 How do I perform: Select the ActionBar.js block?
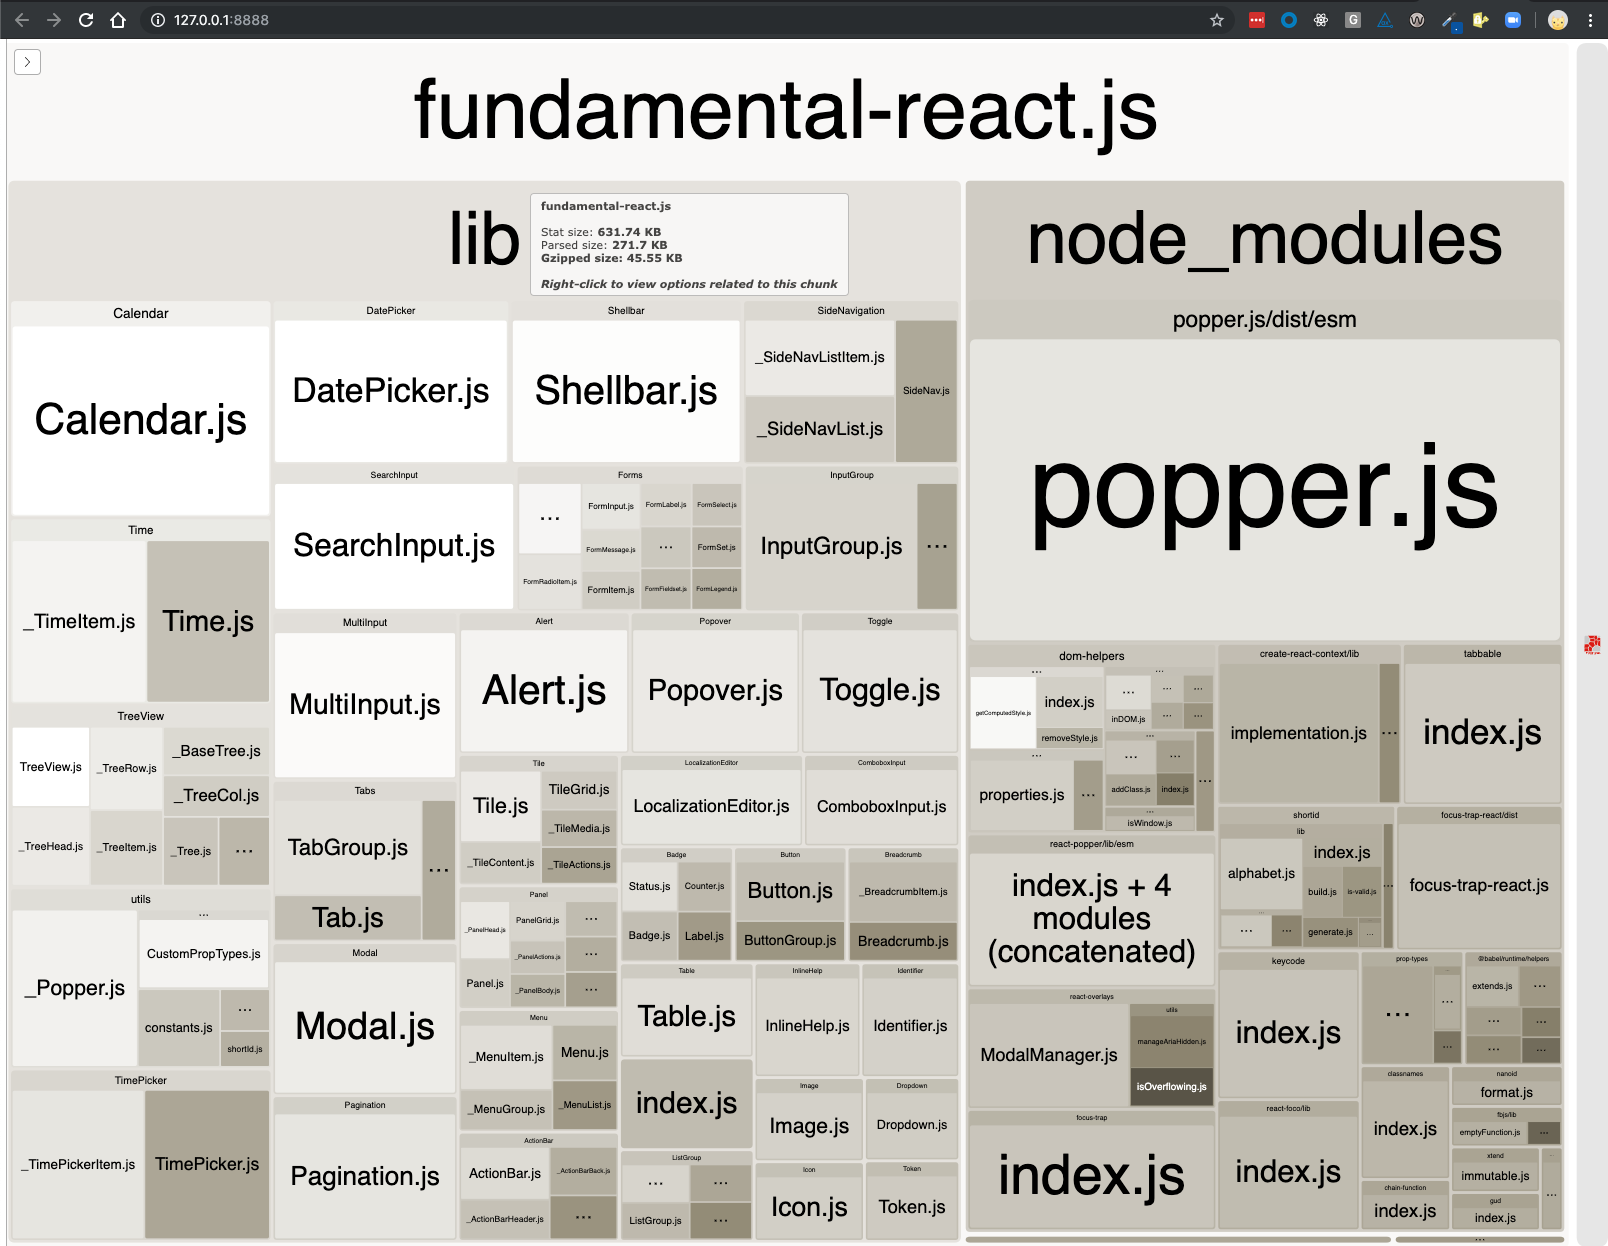coord(505,1174)
